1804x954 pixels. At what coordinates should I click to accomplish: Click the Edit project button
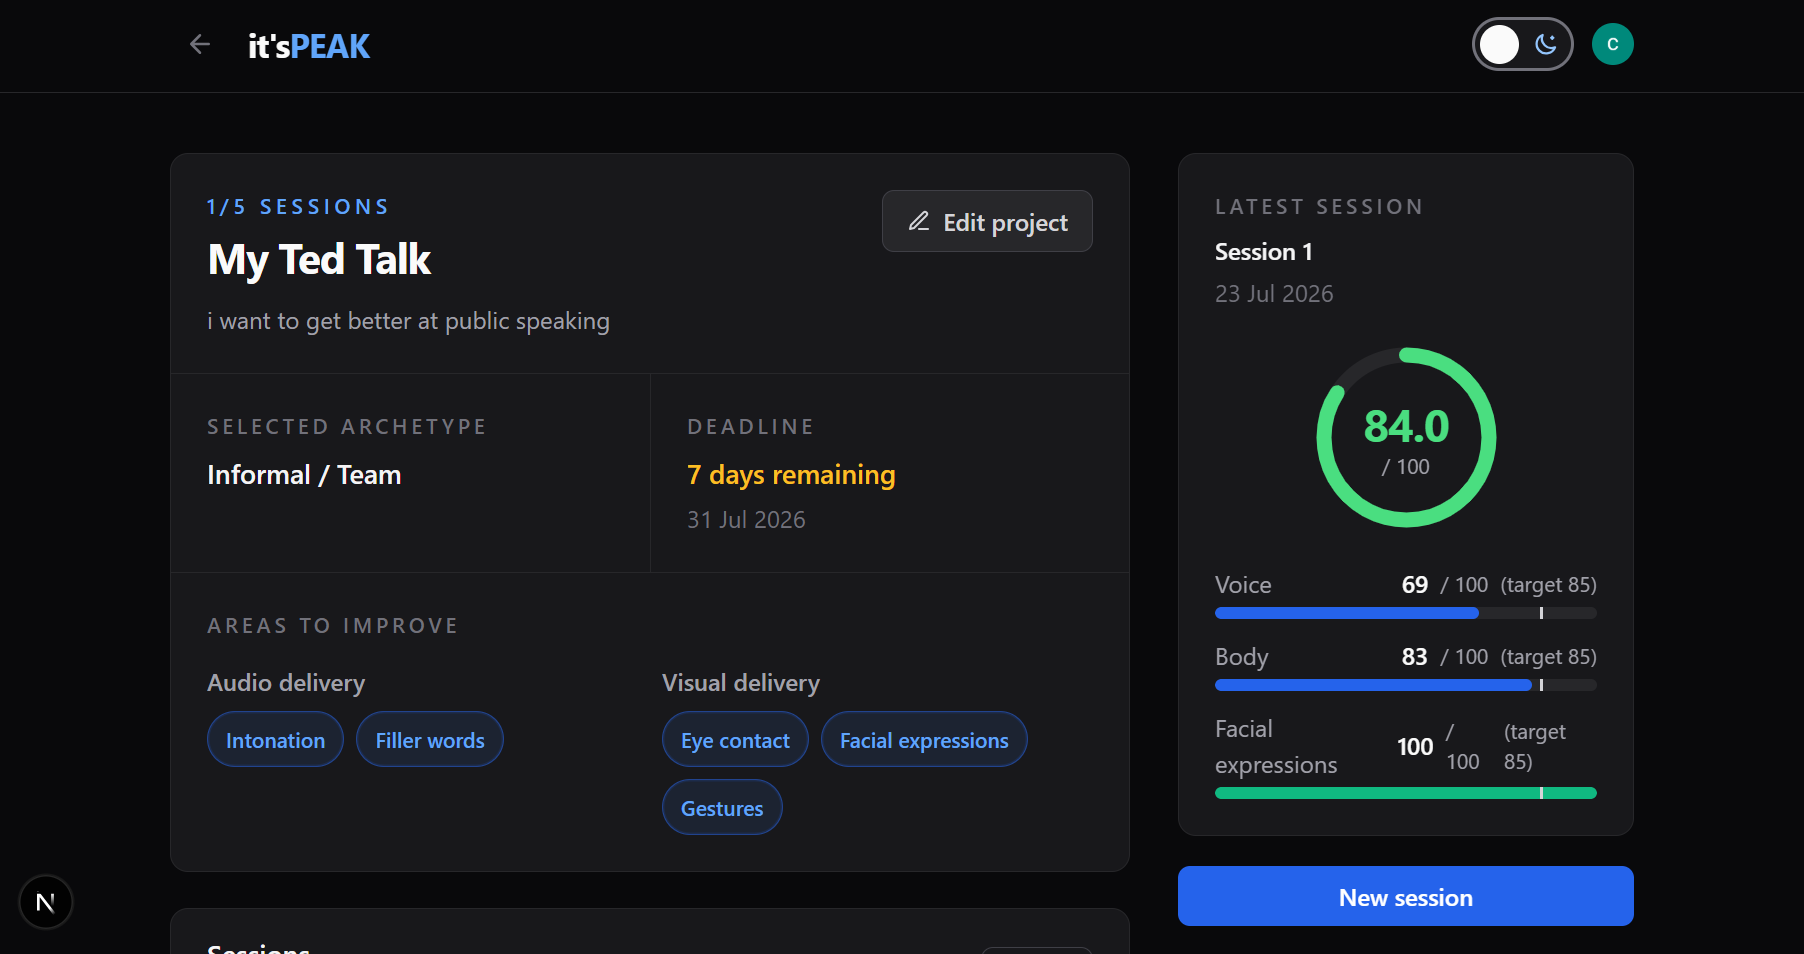pos(987,221)
